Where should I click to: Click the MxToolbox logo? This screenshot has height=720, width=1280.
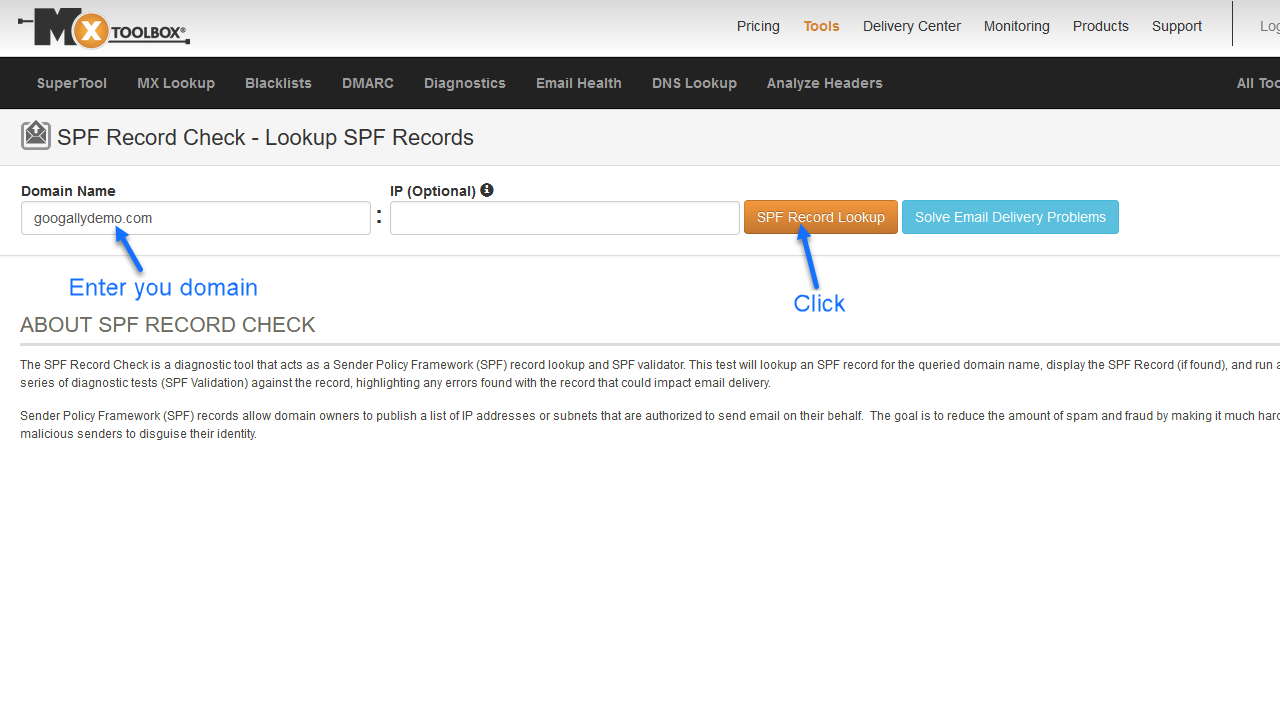click(x=104, y=28)
